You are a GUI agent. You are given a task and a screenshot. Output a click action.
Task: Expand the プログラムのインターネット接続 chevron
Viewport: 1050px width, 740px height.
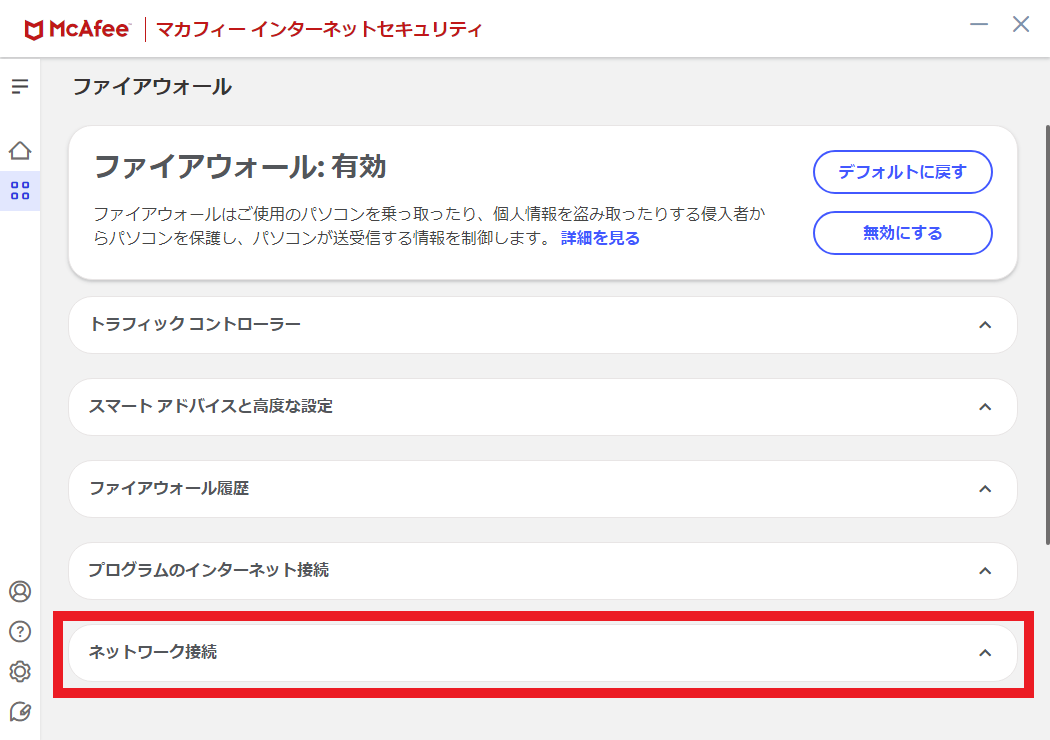pos(985,571)
